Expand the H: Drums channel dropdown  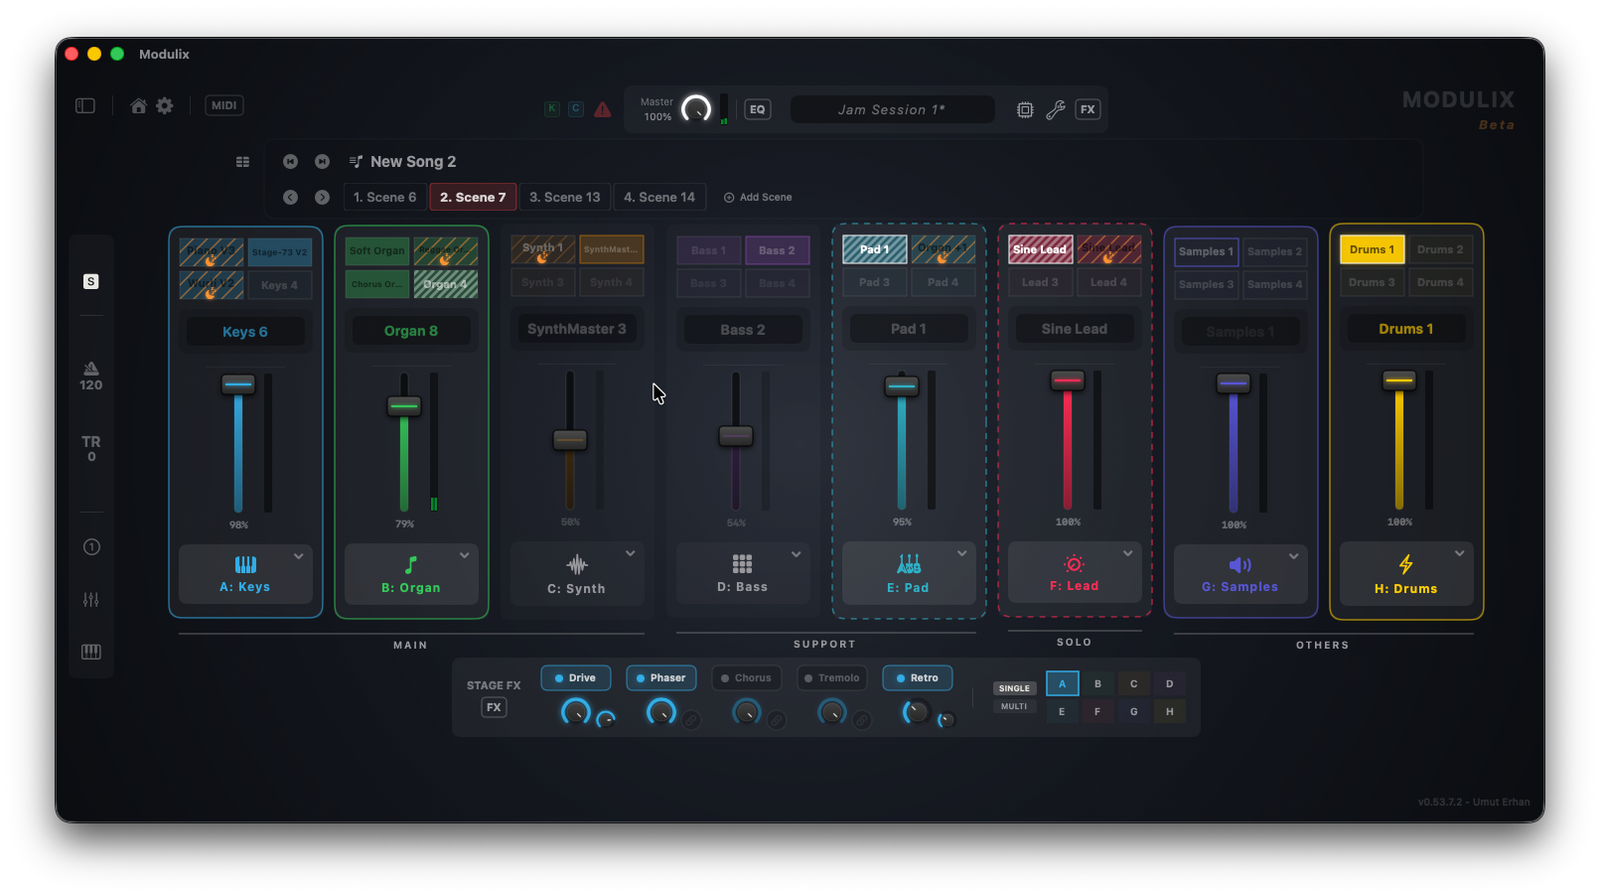pos(1460,553)
